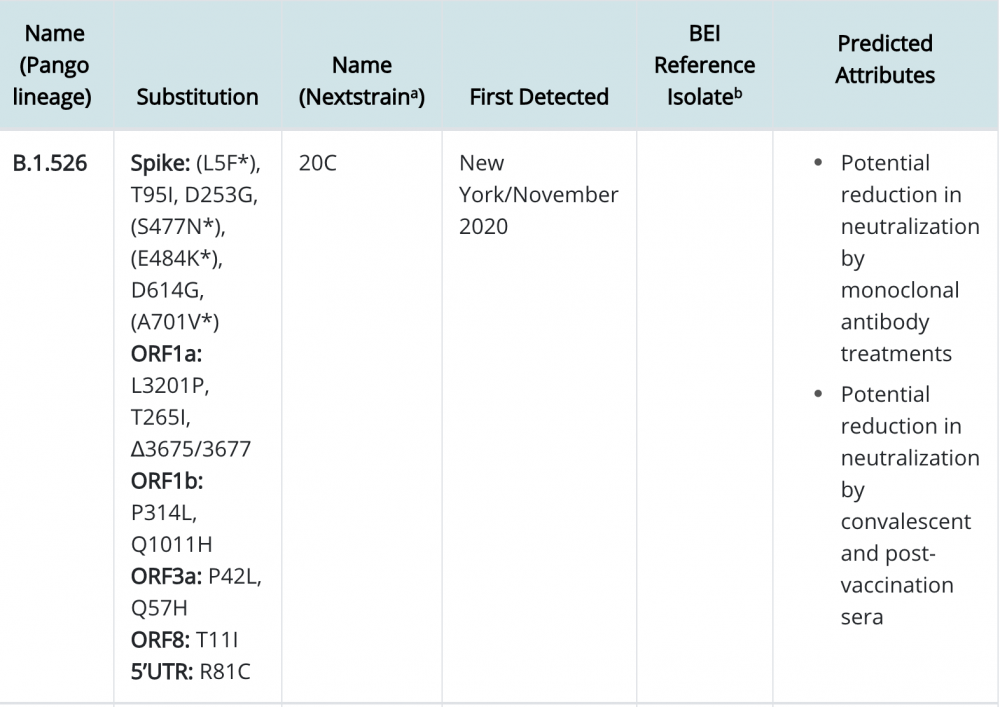This screenshot has width=1000, height=707.
Task: Click the Predicted Attributes column header
Action: pos(885,59)
